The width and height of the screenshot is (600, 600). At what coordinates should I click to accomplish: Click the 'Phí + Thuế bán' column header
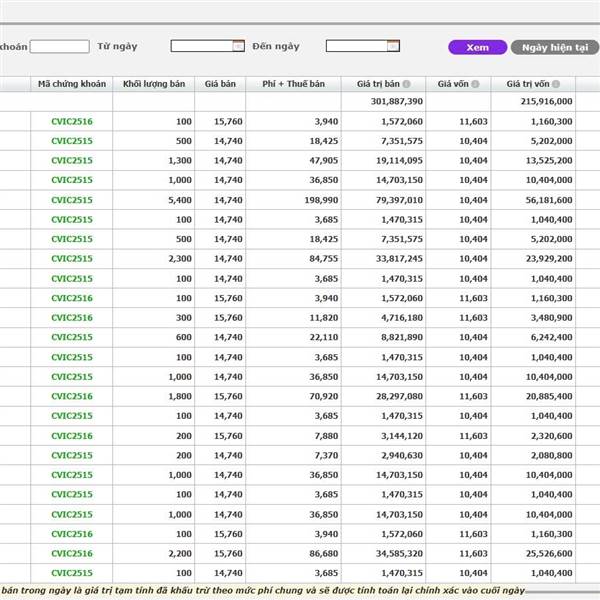coord(292,84)
